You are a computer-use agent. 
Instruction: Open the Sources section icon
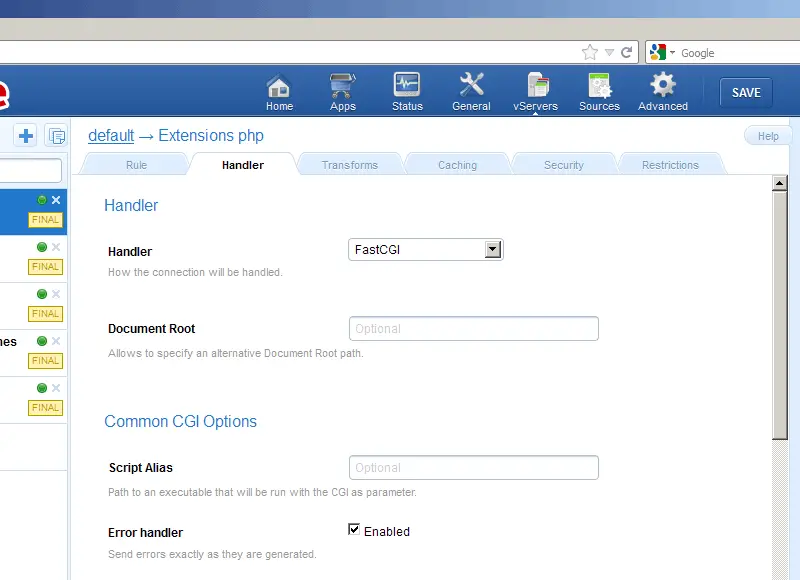pos(599,92)
